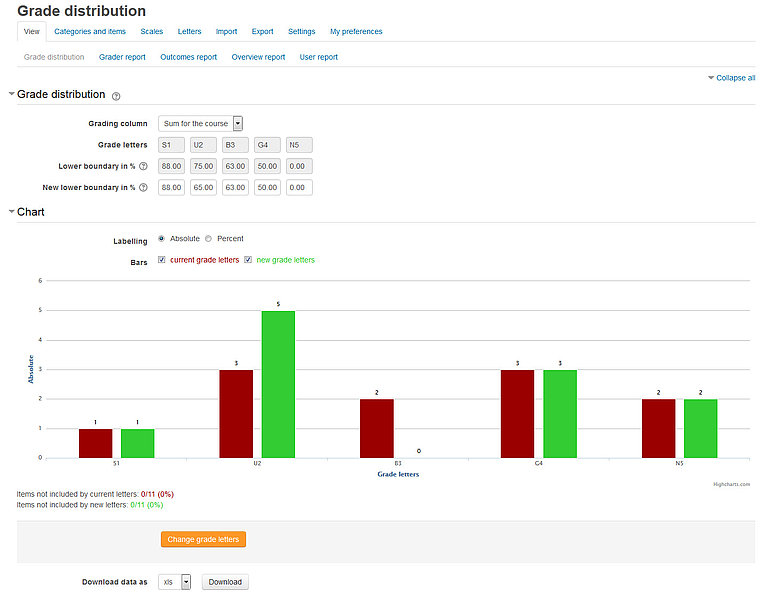
Task: Click help icon next to Lower boundary label
Action: click(144, 166)
